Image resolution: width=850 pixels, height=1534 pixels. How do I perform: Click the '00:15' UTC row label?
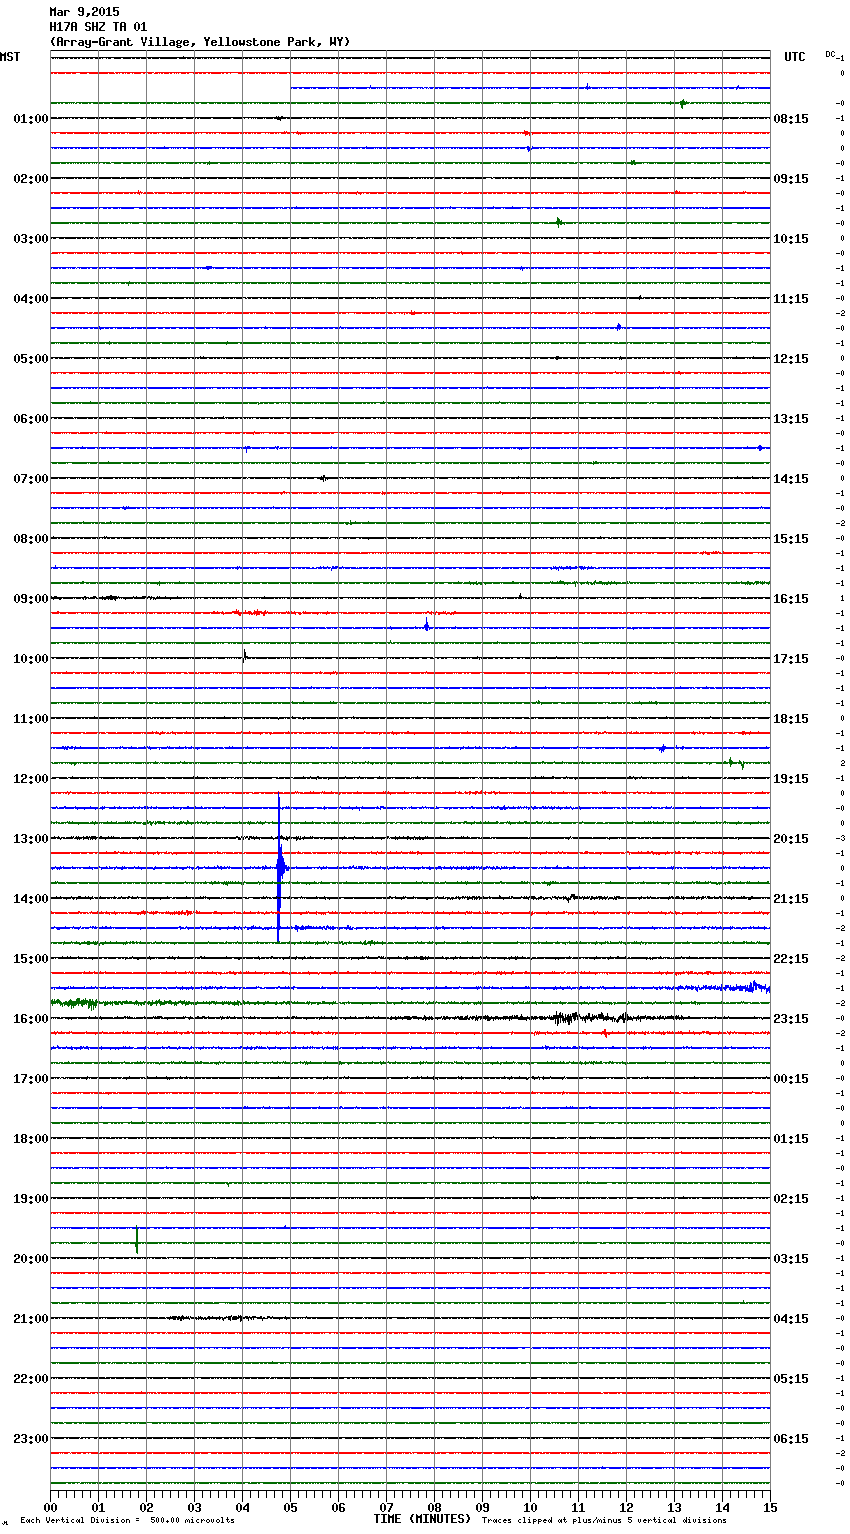click(x=791, y=1079)
